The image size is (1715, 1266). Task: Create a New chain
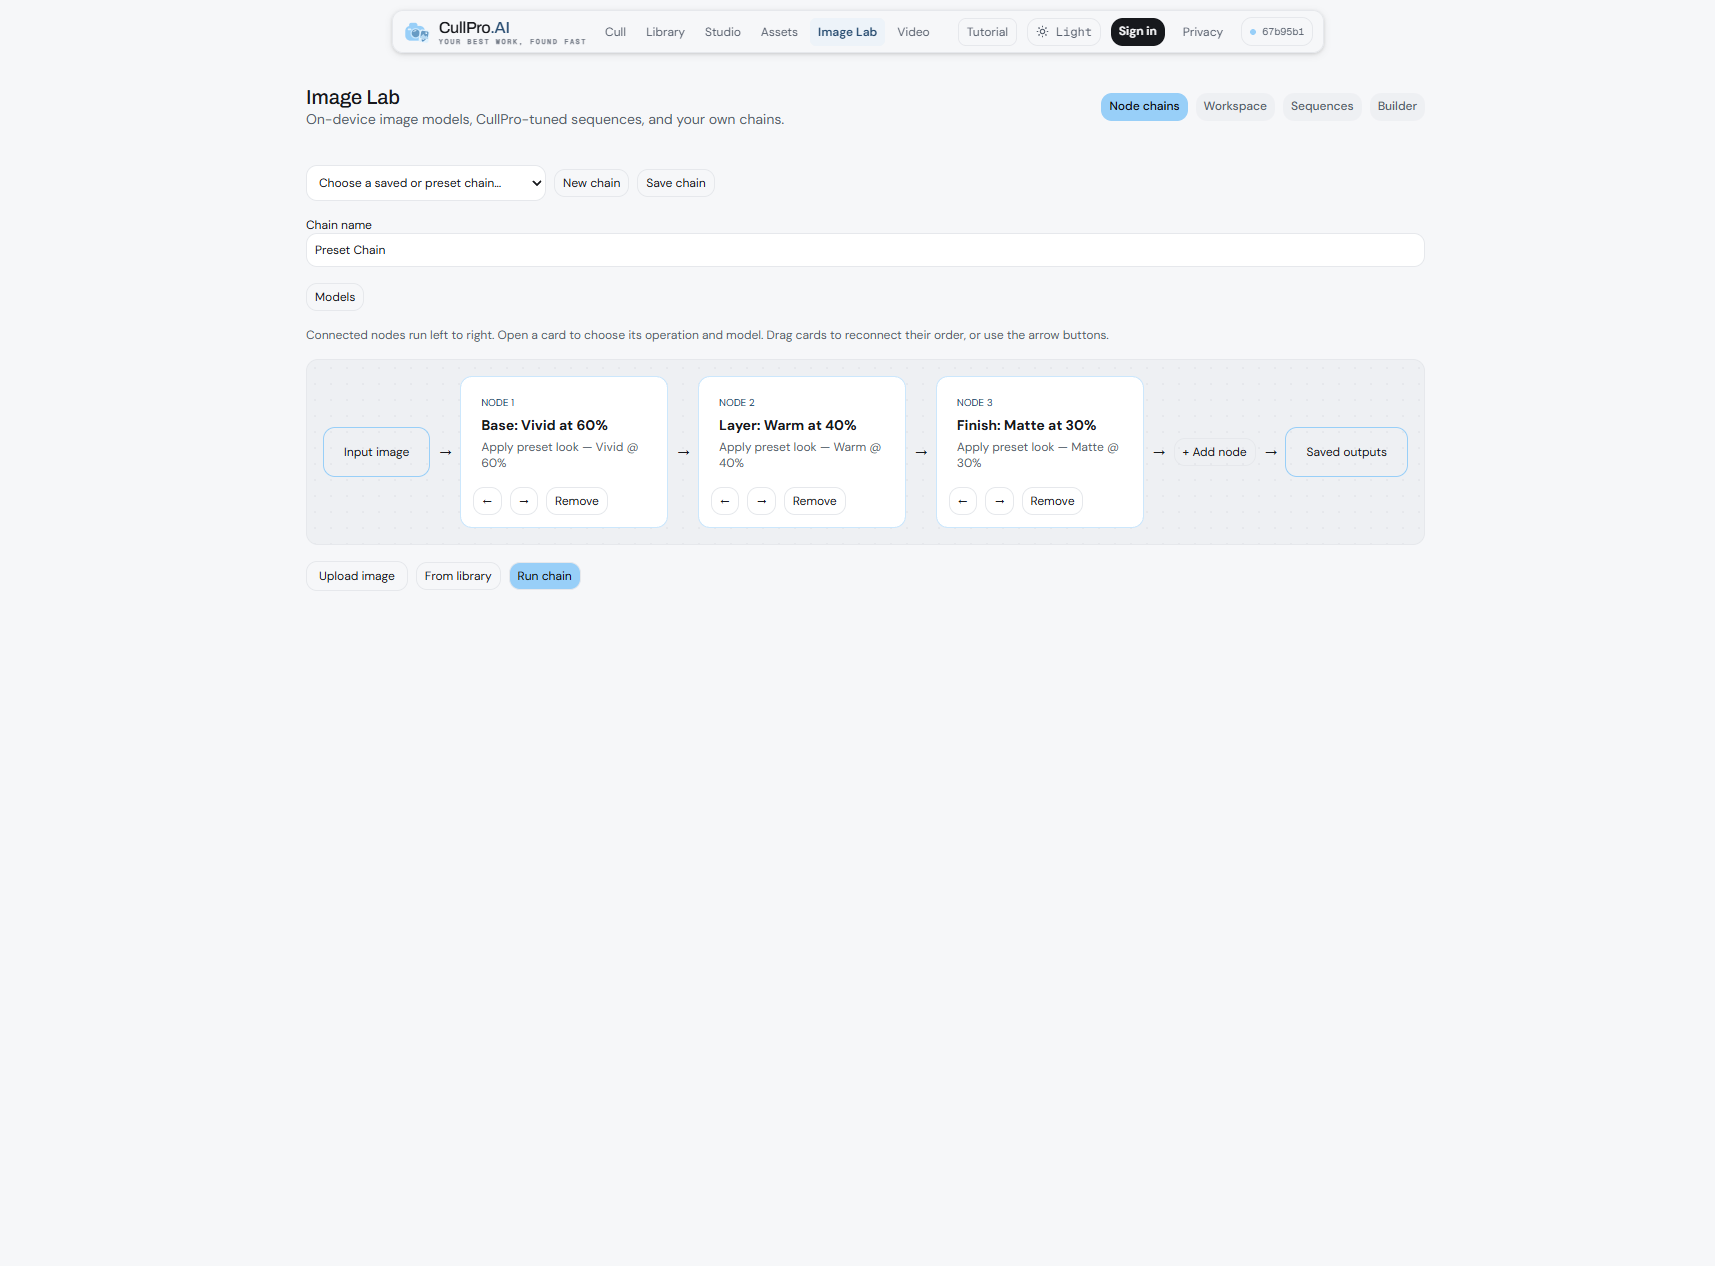[592, 183]
